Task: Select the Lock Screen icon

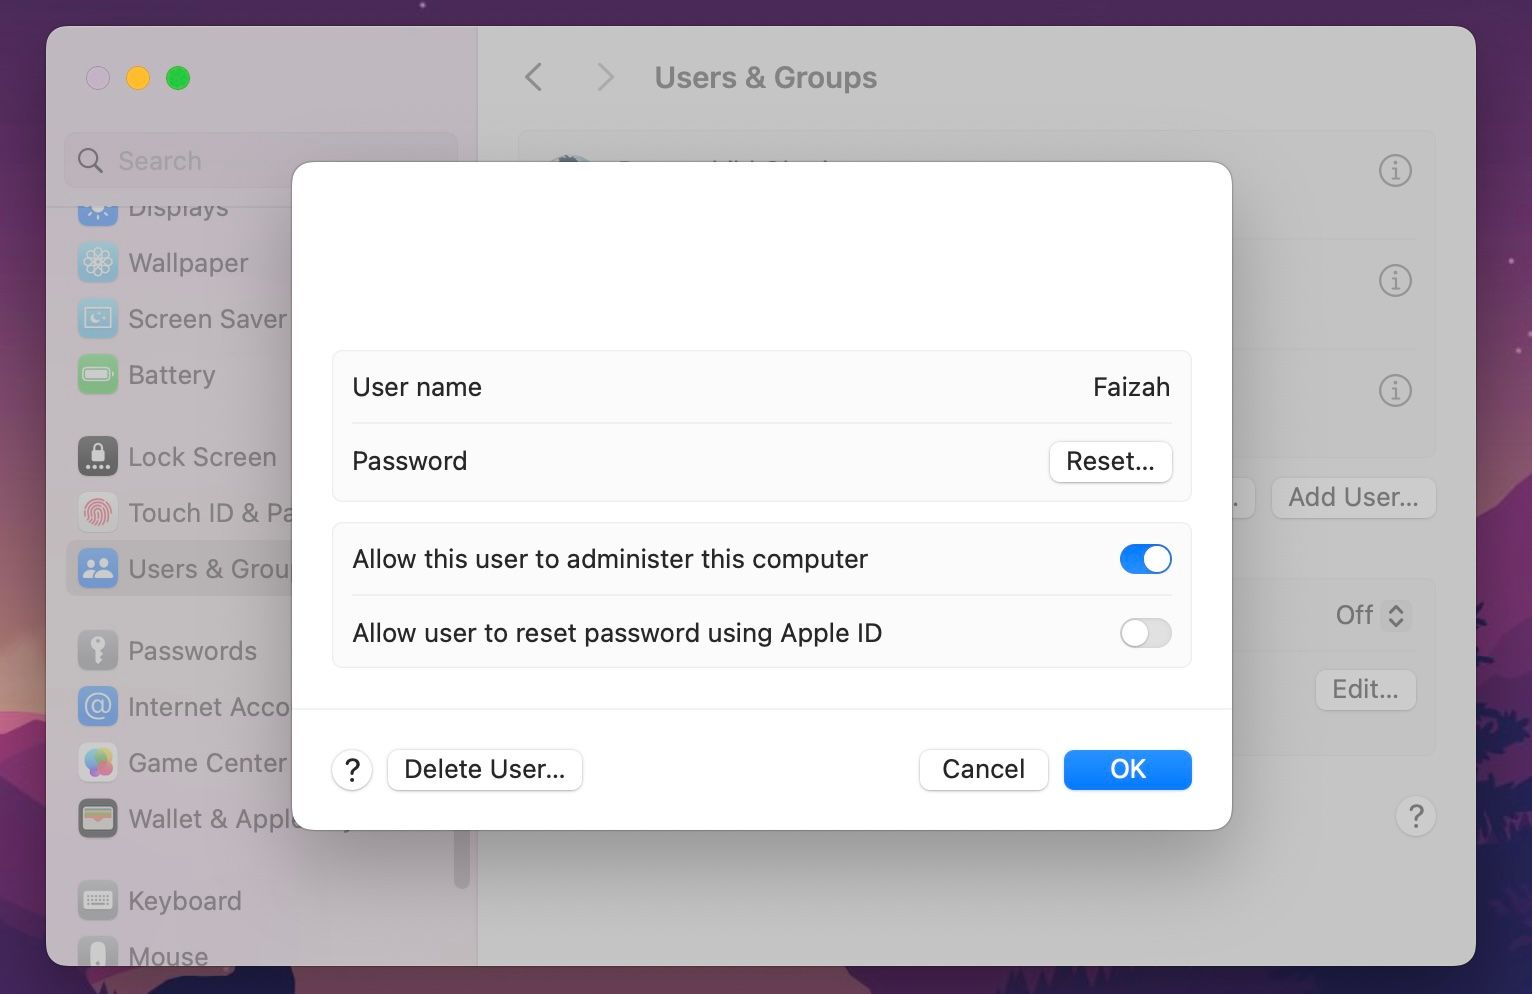Action: (97, 455)
